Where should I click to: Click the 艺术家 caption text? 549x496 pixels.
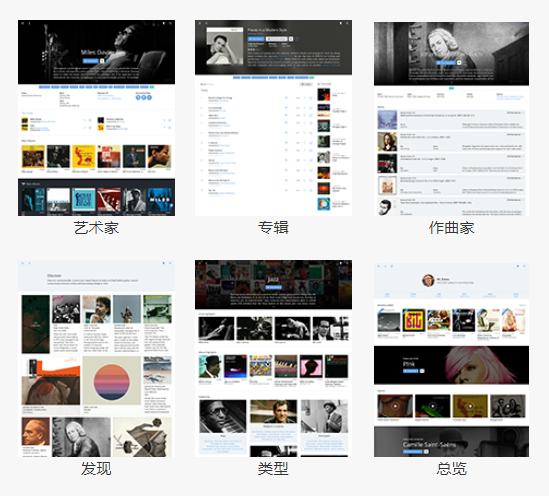pyautogui.click(x=96, y=228)
